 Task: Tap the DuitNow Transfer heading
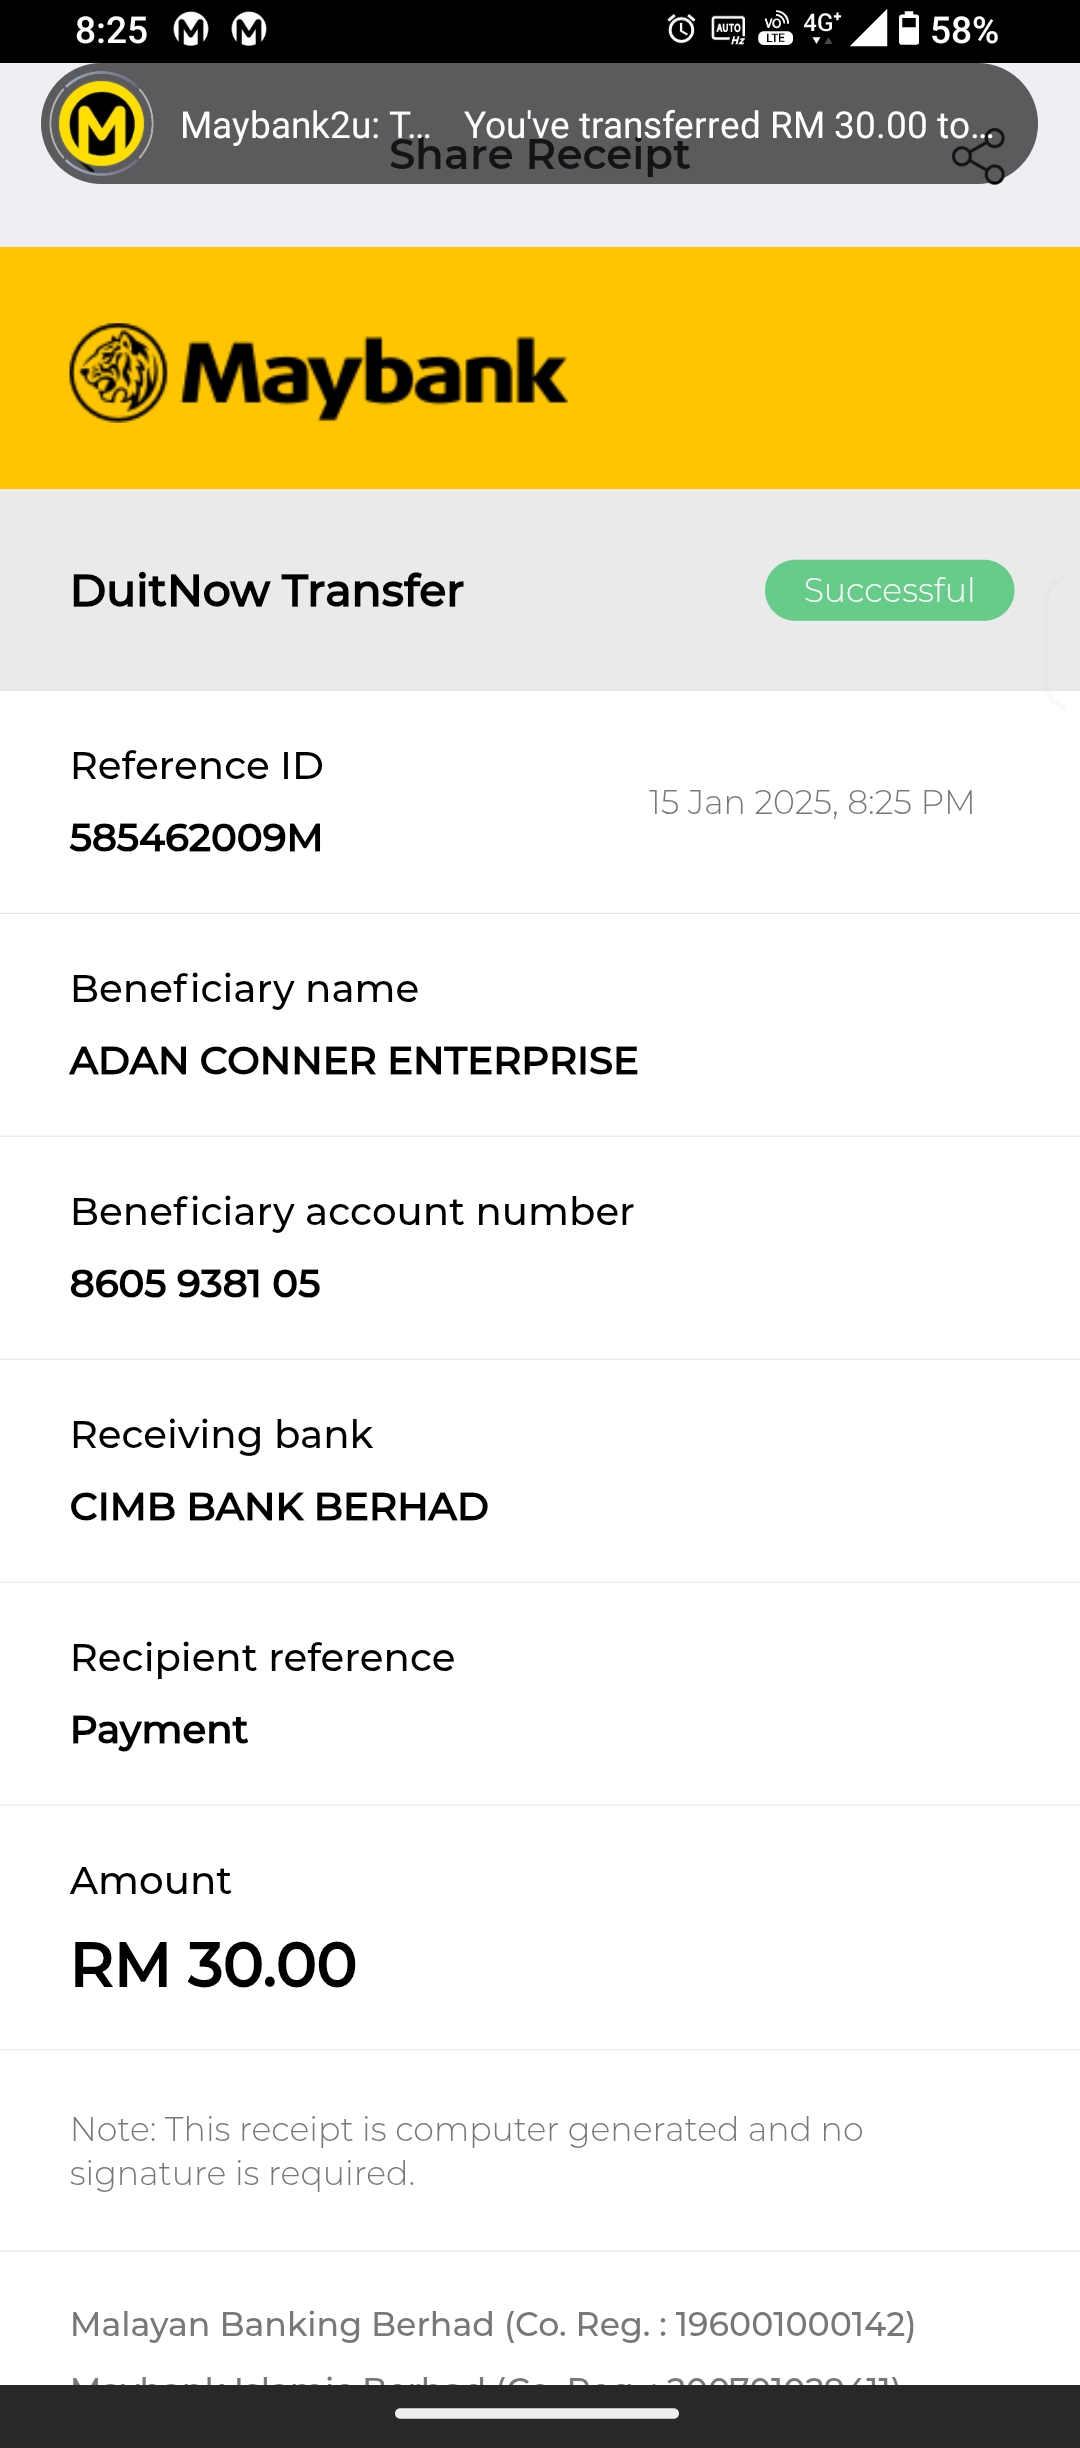[267, 591]
